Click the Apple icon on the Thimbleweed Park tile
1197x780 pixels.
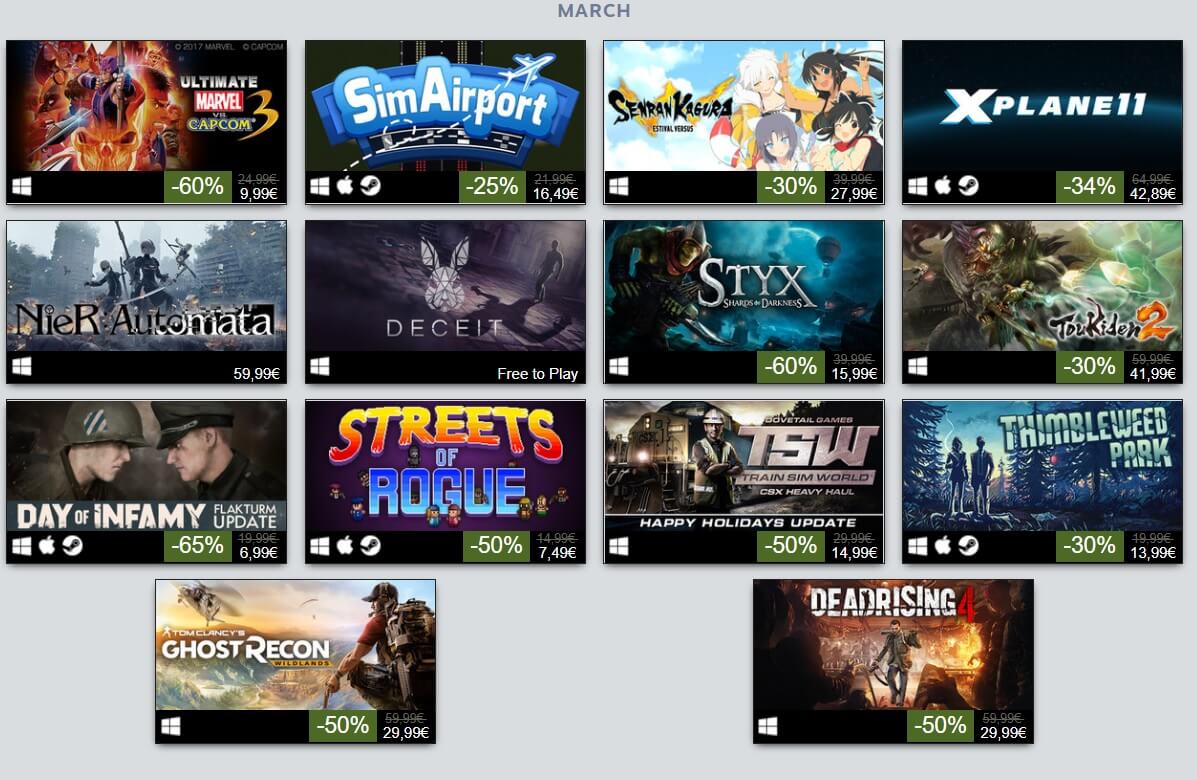point(943,545)
